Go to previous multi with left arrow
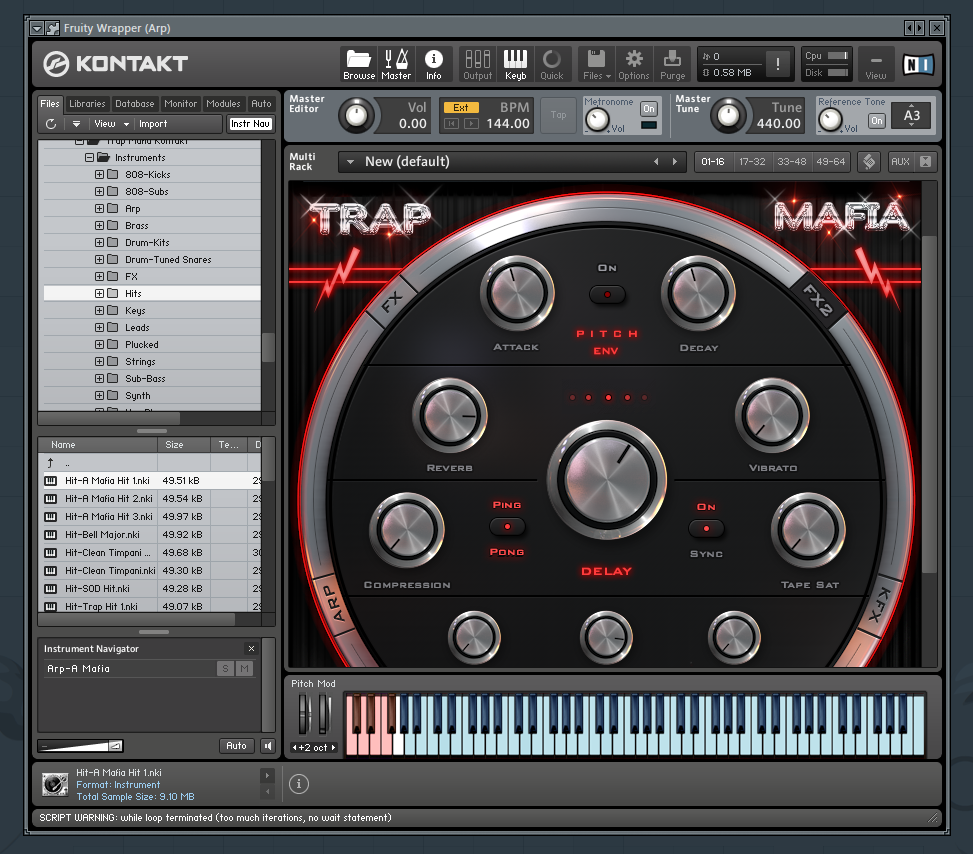Screen dimensions: 973x854 tap(656, 161)
